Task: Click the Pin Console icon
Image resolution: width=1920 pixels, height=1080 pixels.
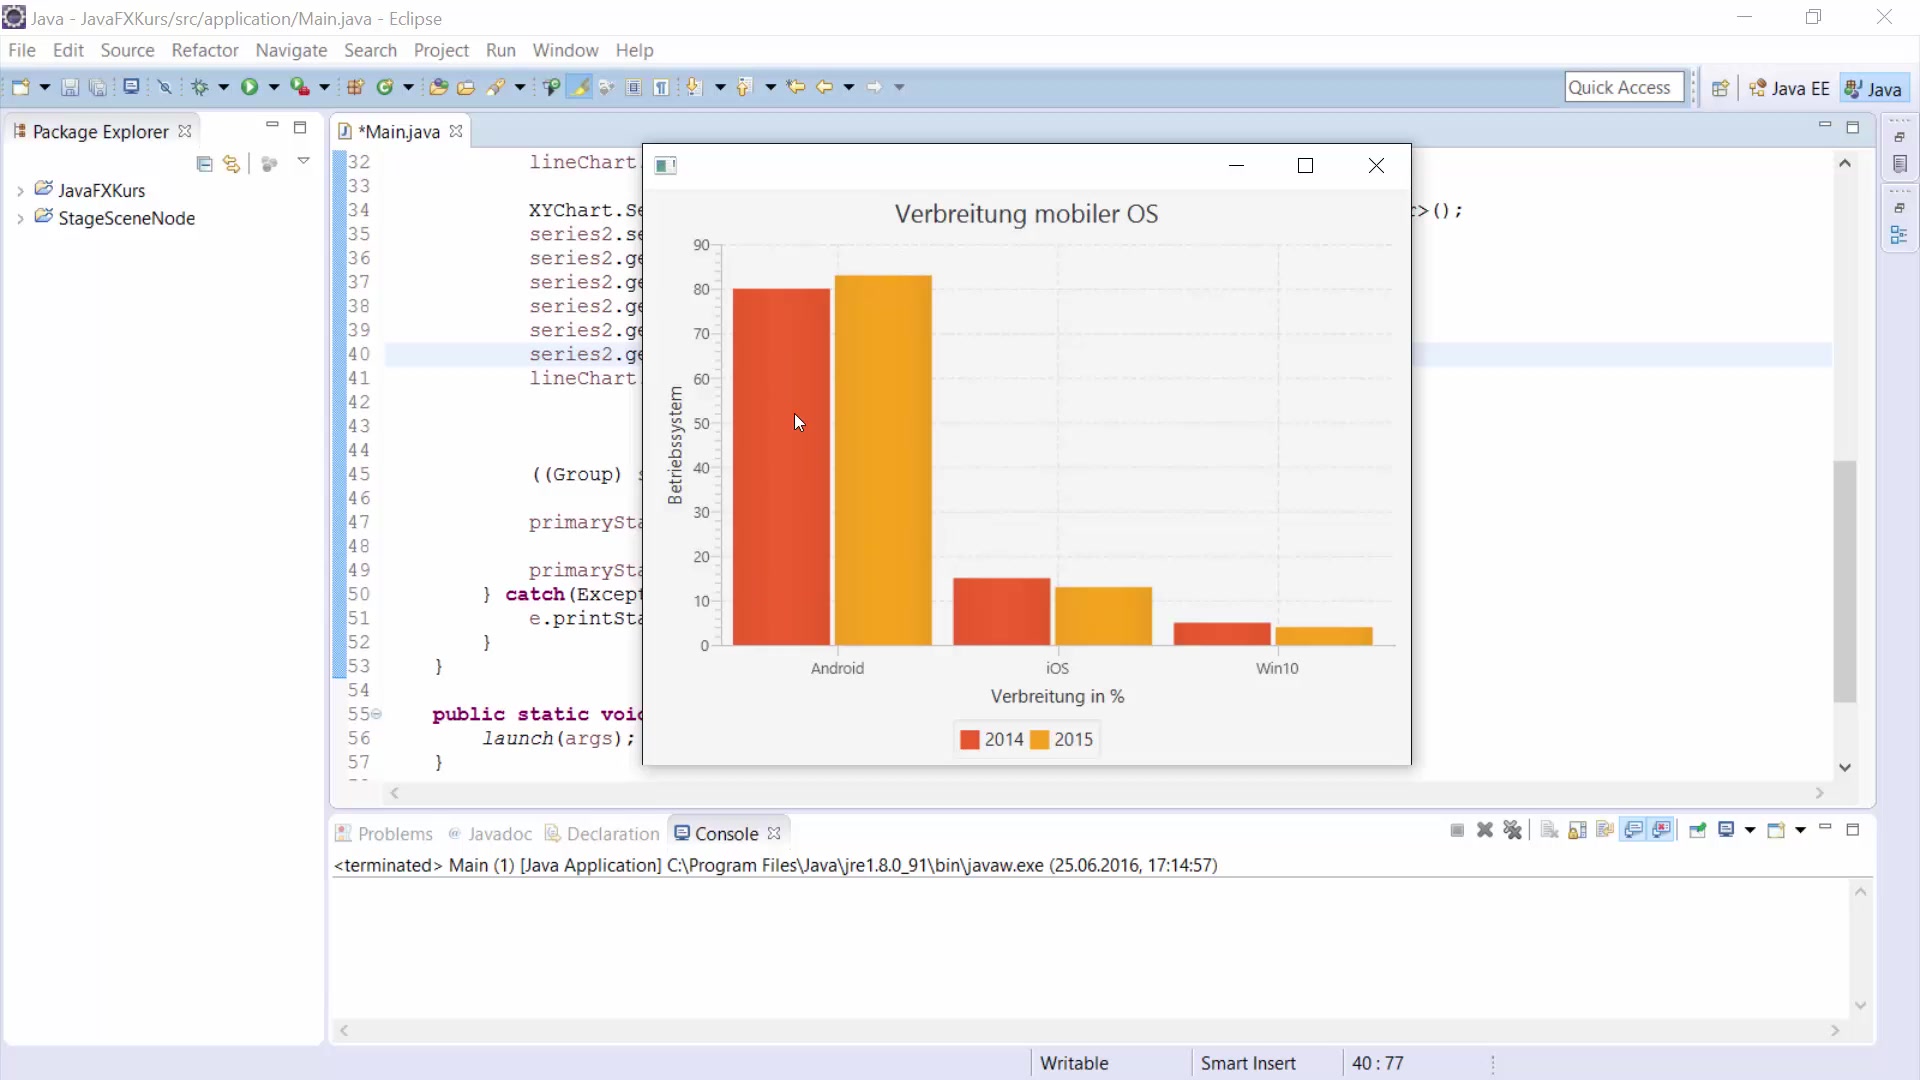Action: pyautogui.click(x=1697, y=830)
